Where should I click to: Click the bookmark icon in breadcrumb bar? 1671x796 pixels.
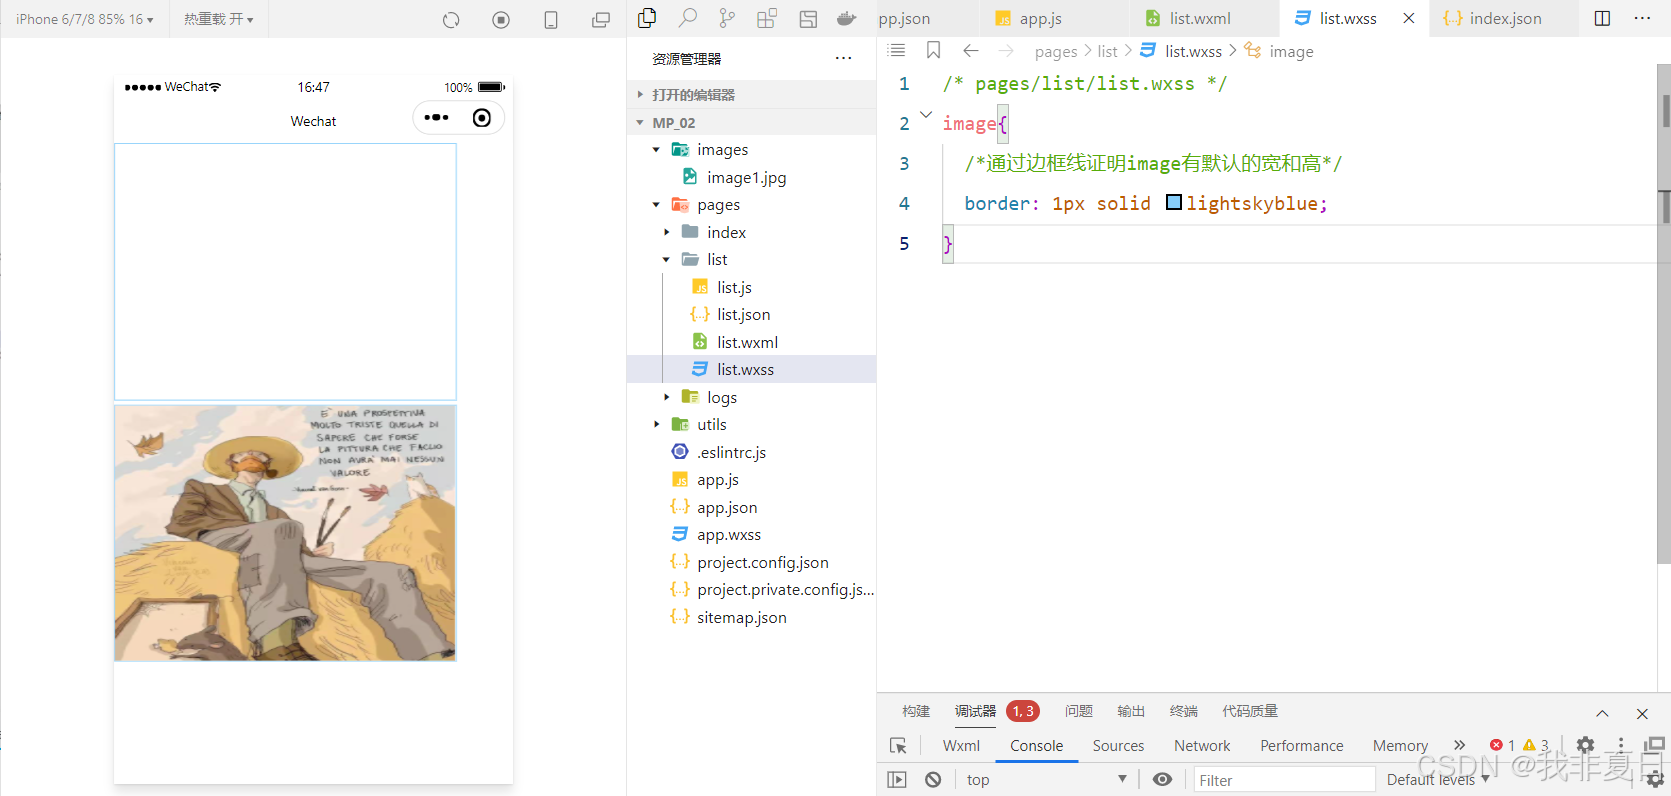[x=934, y=50]
